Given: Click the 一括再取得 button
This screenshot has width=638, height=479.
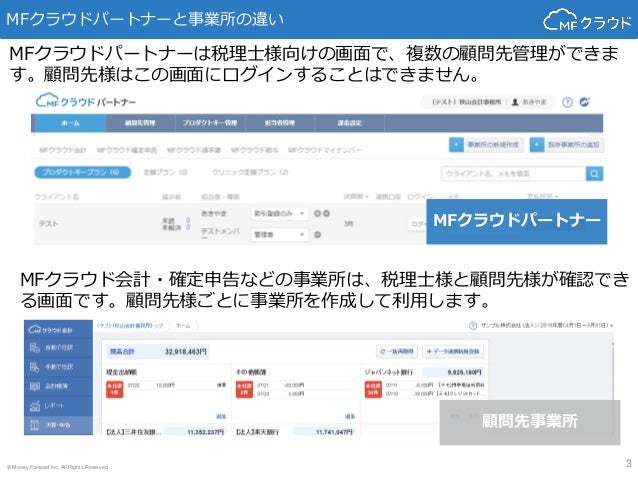Looking at the screenshot, I should [396, 351].
